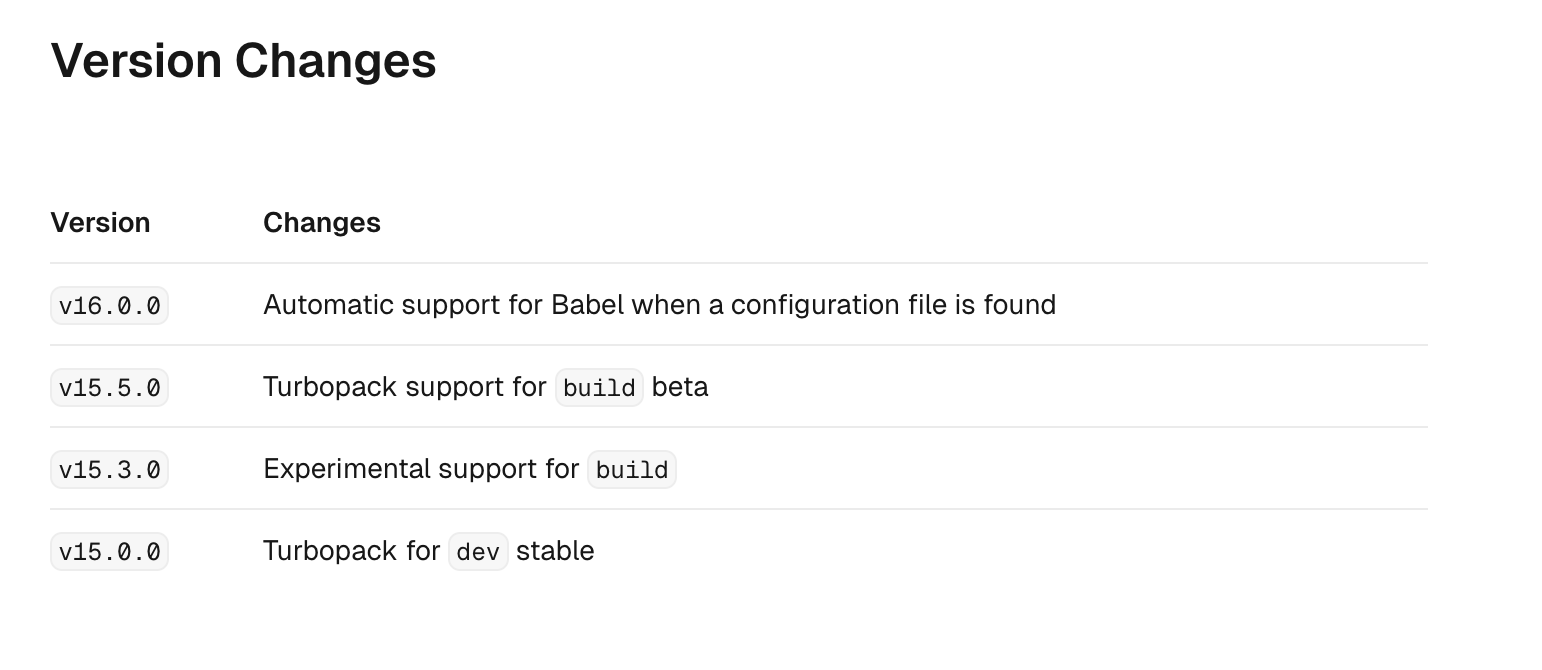Click the Changes column header in the table
This screenshot has height=670, width=1542.
tap(321, 222)
